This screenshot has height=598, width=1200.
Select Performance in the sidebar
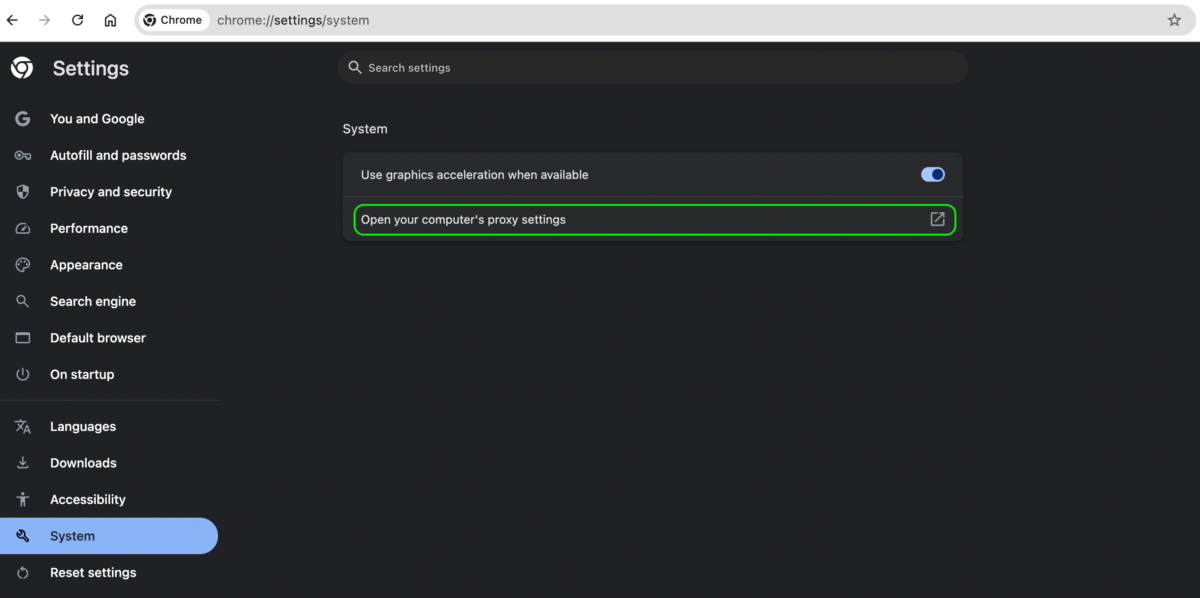(89, 228)
